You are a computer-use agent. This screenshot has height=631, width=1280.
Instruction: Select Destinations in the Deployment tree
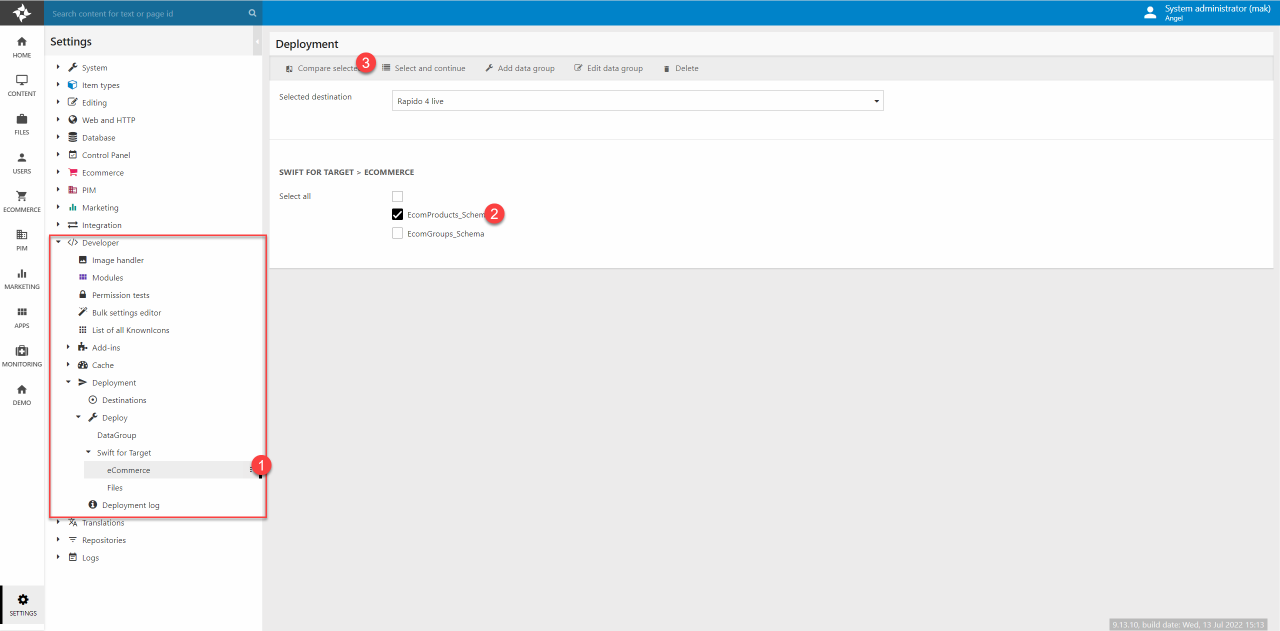(124, 400)
